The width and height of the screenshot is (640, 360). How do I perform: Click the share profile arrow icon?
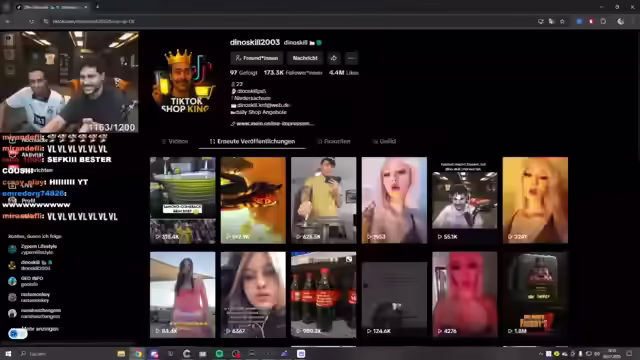pos(333,58)
